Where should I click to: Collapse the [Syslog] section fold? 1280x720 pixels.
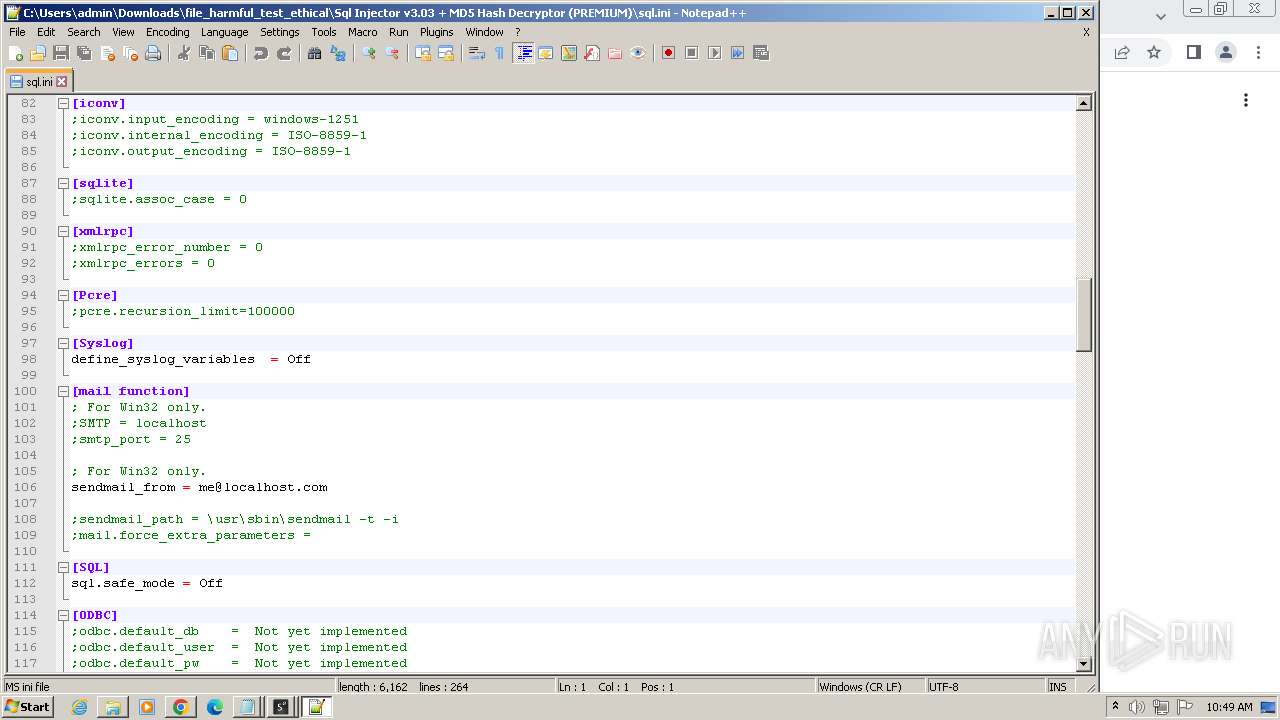point(63,343)
